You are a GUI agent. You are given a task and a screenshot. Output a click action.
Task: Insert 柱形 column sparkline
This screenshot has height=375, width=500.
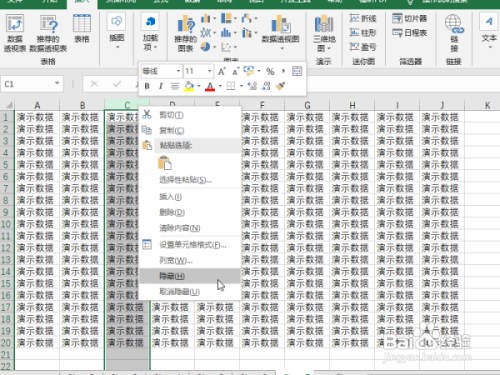click(x=363, y=33)
